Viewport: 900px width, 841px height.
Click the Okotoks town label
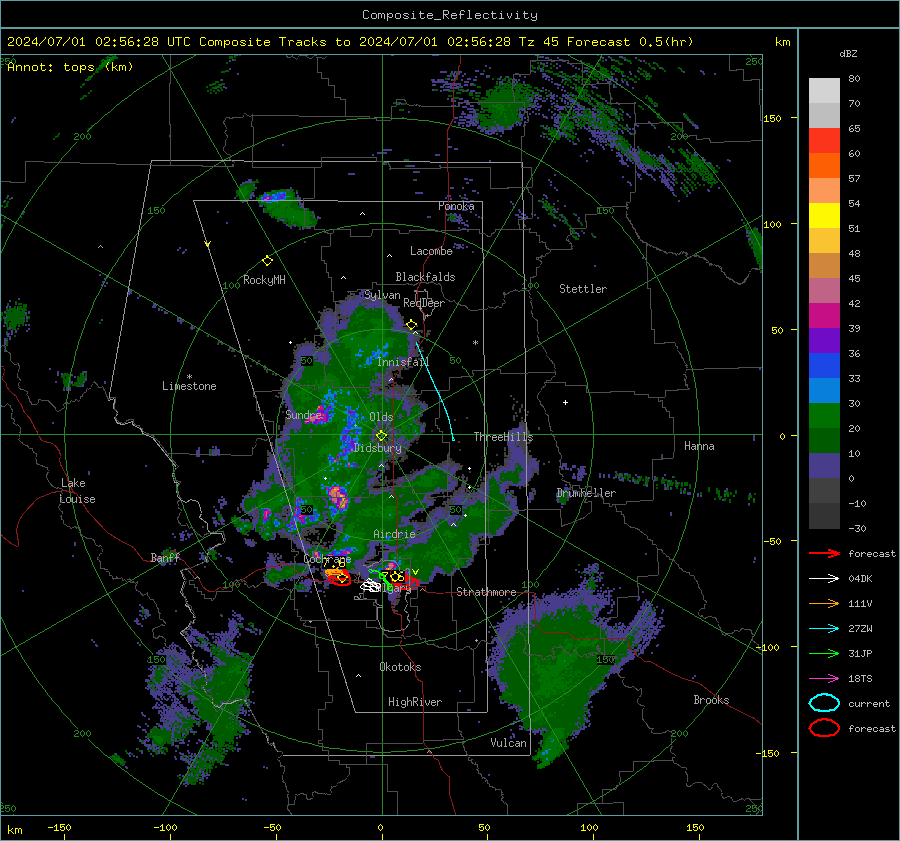tap(400, 667)
